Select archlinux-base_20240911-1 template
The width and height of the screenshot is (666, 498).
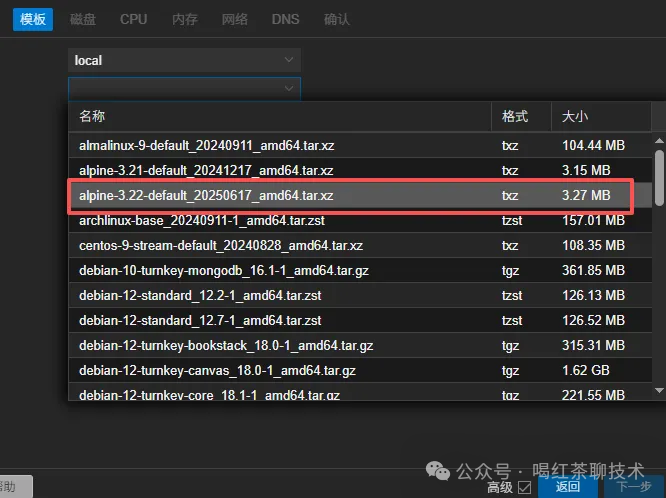pos(360,221)
